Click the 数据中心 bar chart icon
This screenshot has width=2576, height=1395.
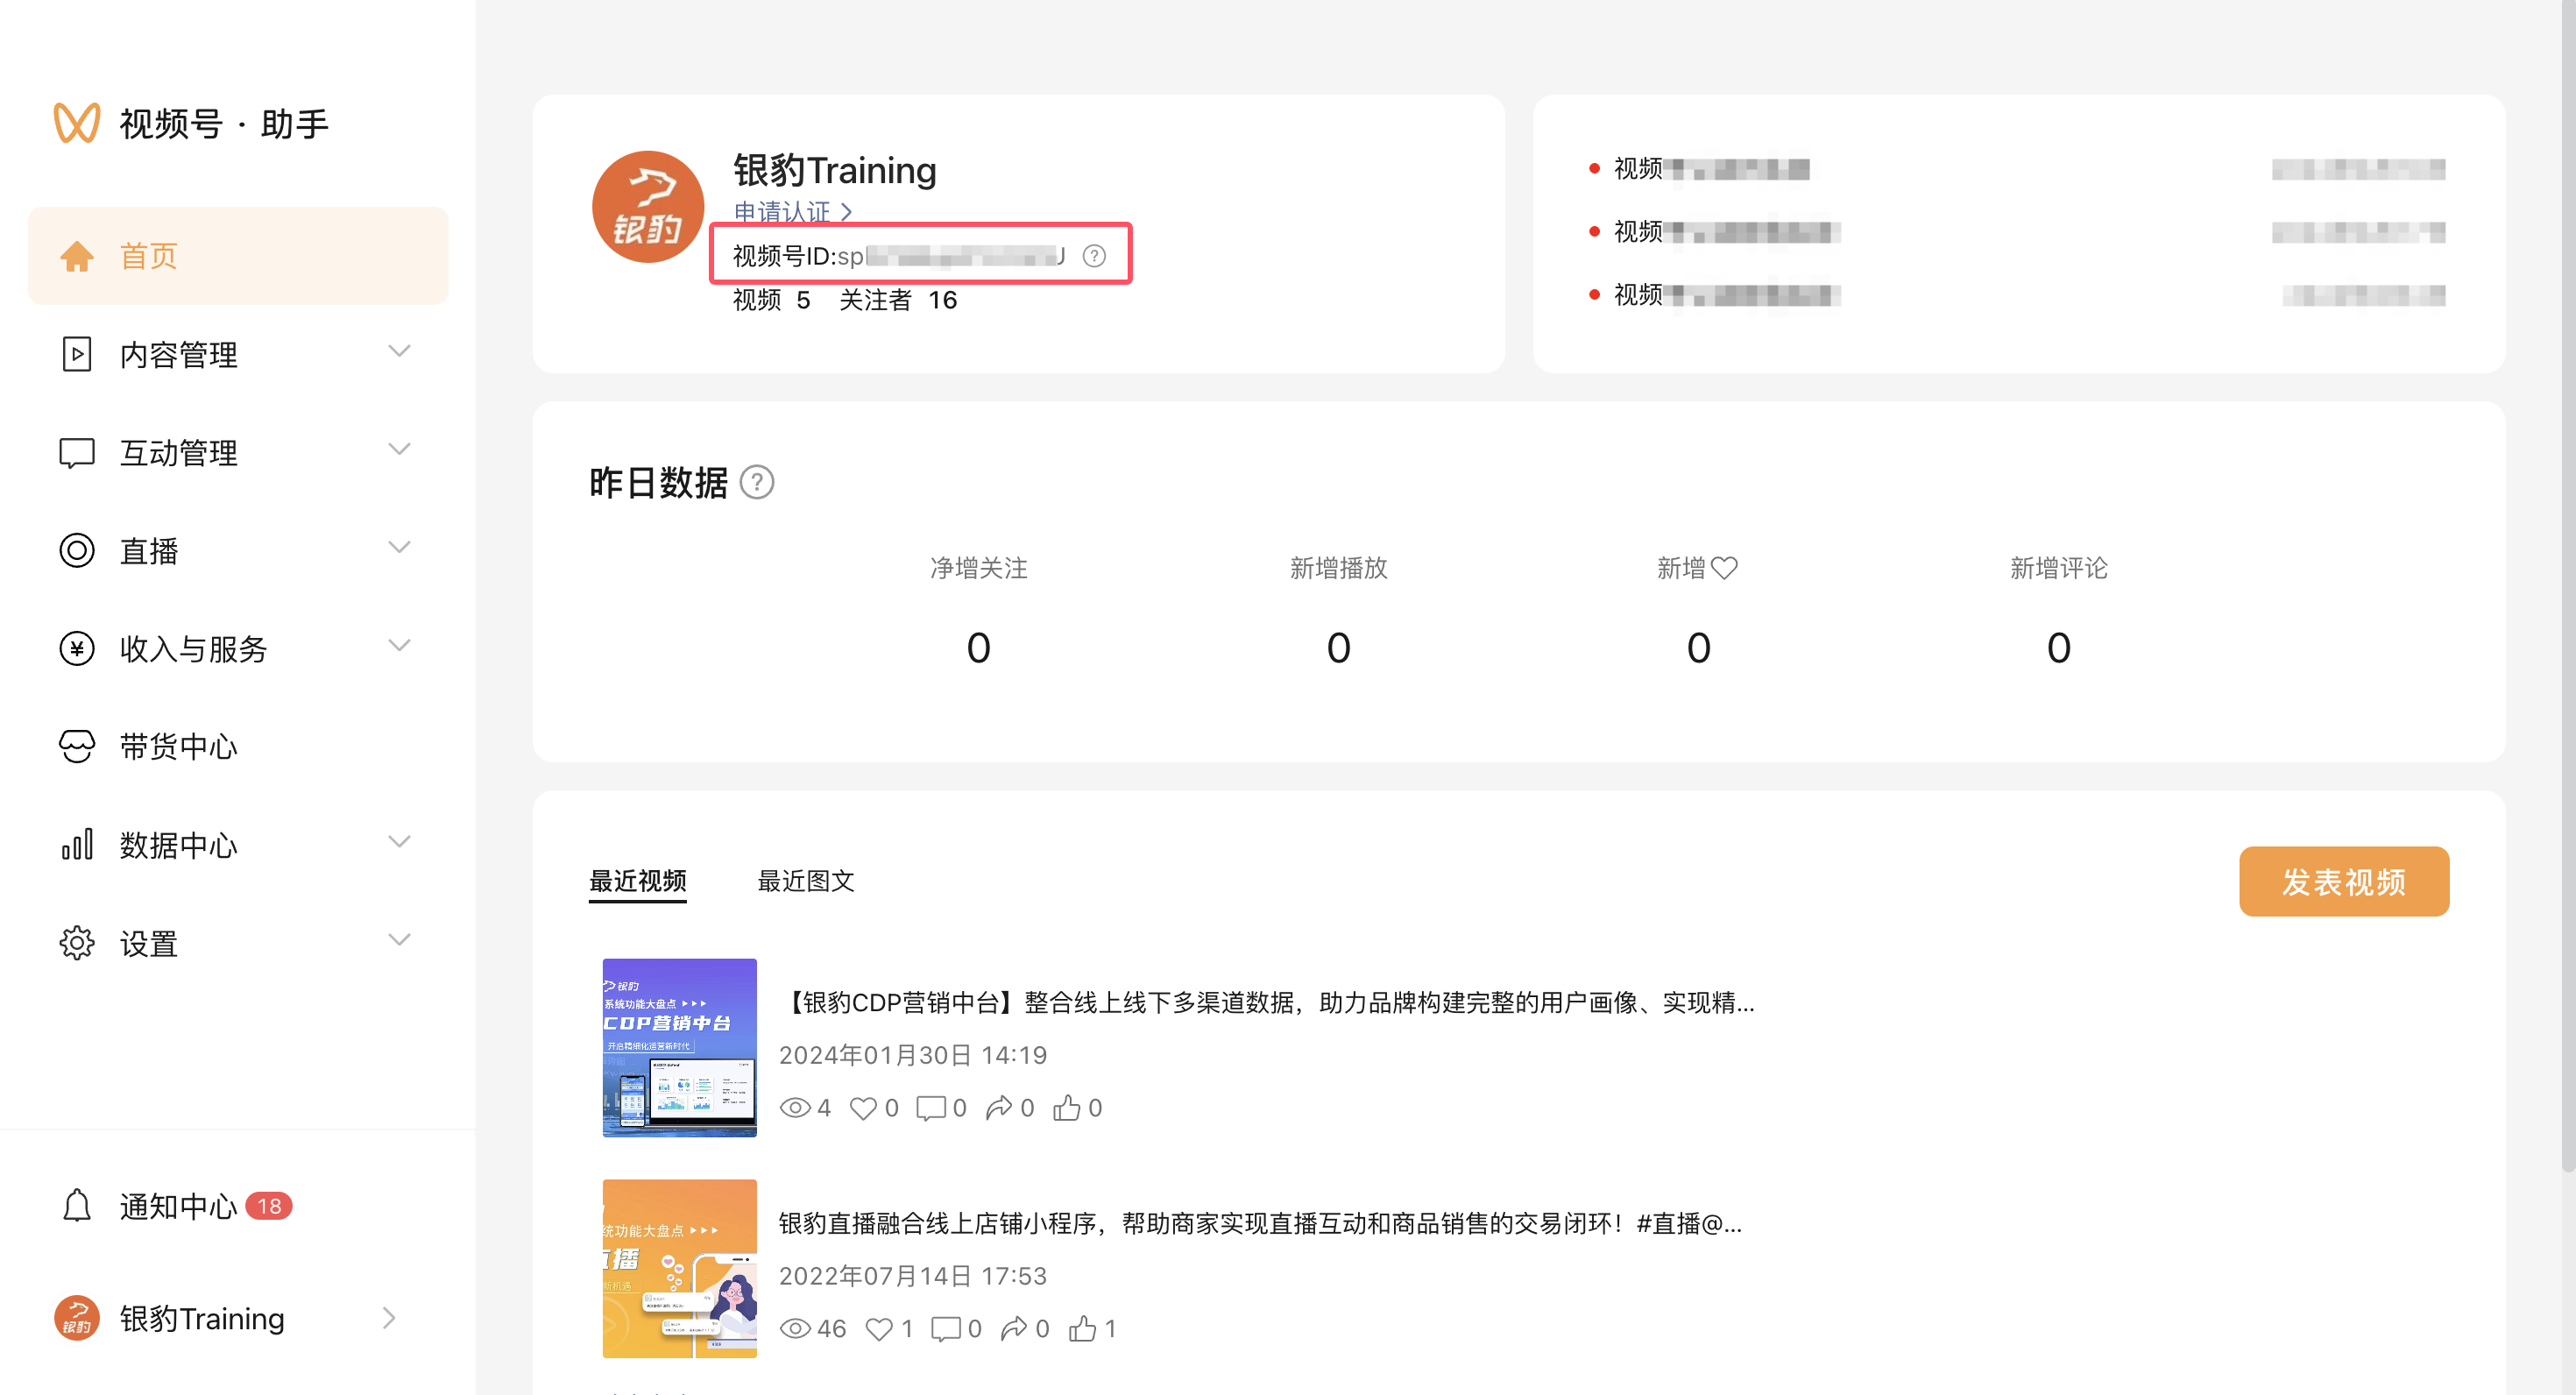77,844
